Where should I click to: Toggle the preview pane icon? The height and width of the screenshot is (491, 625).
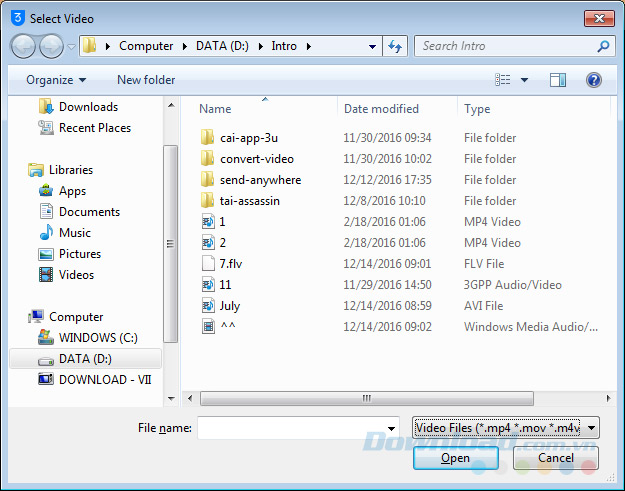pos(558,80)
